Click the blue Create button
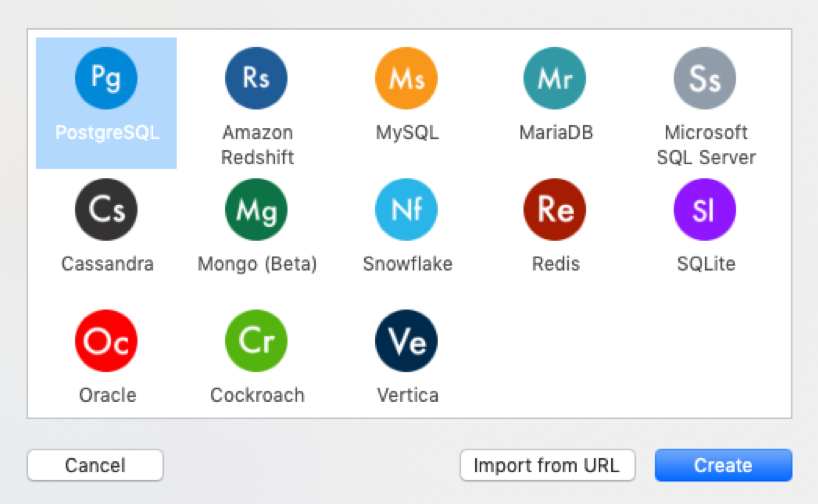Viewport: 818px width, 504px height. [724, 465]
